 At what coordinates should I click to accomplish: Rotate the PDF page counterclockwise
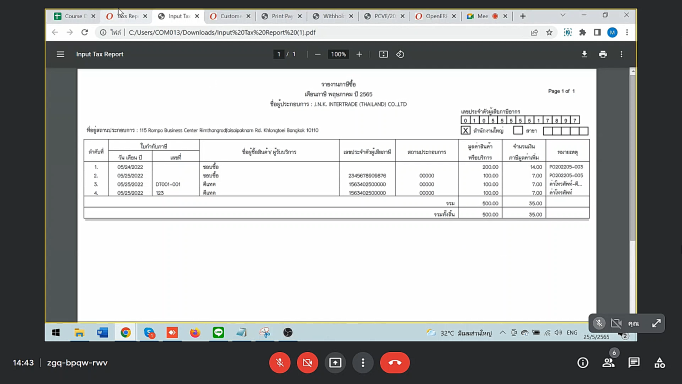400,54
